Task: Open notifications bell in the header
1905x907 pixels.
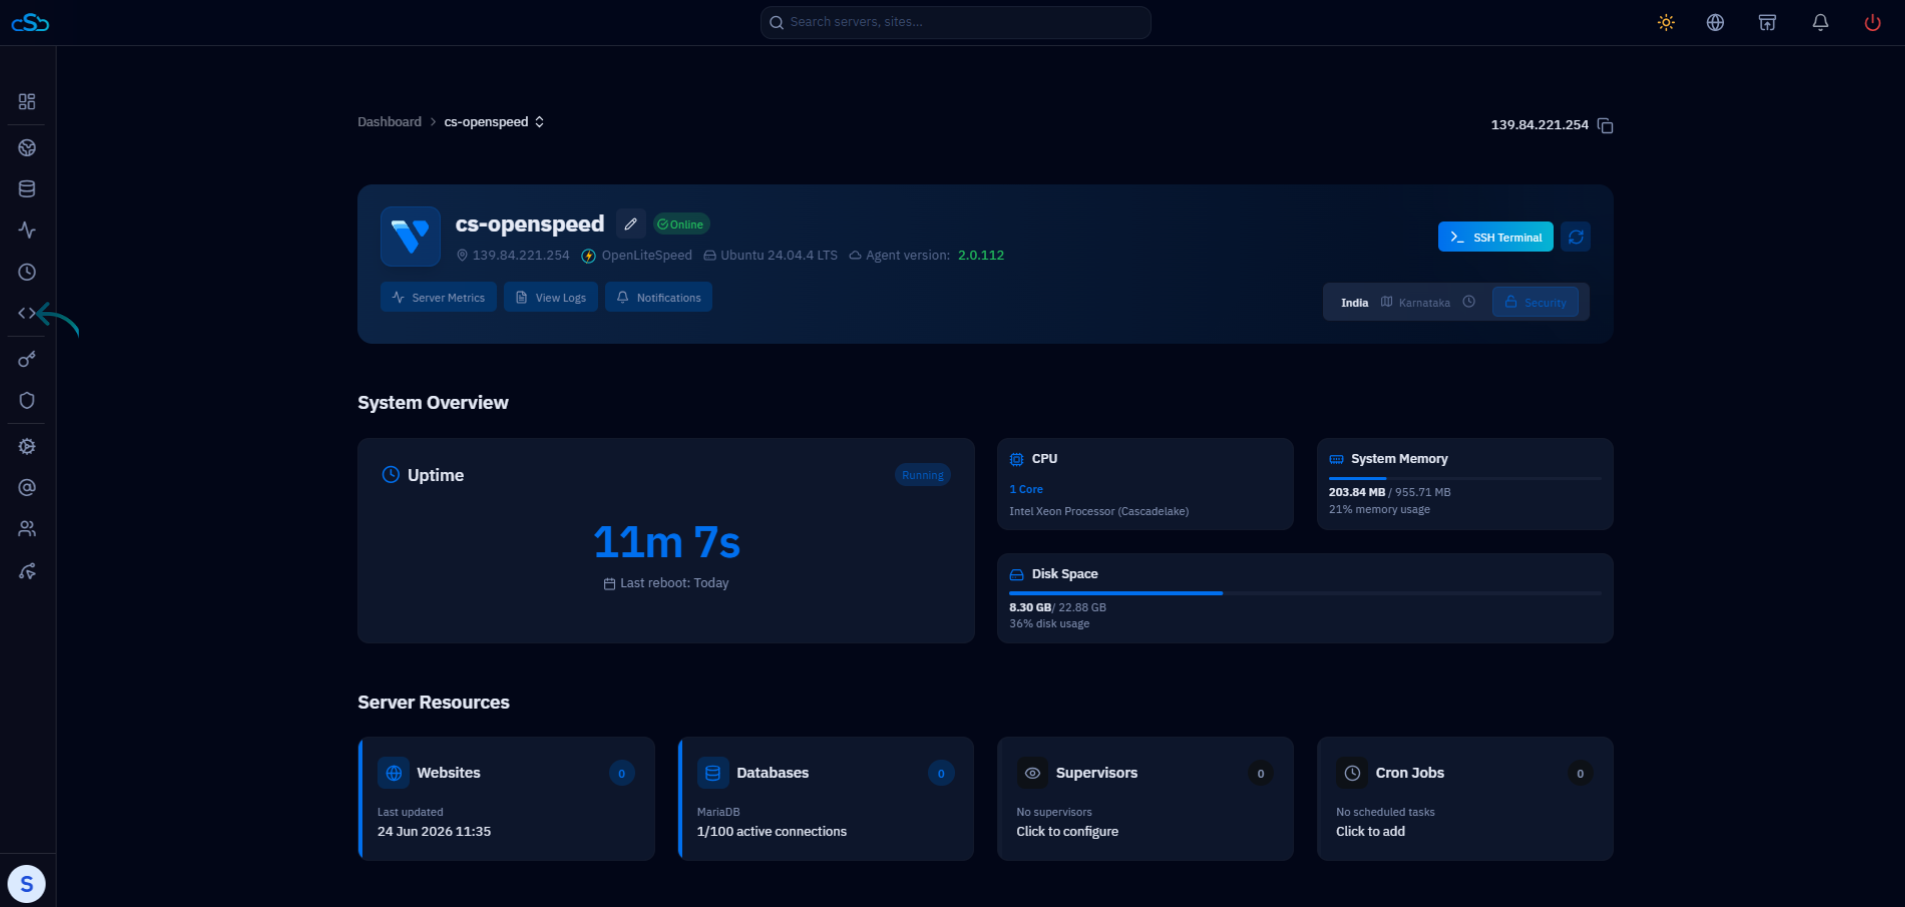Action: (x=1820, y=22)
